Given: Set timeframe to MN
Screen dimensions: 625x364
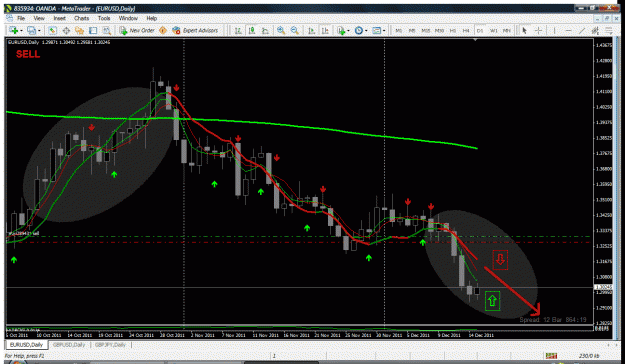Looking at the screenshot, I should tap(507, 31).
